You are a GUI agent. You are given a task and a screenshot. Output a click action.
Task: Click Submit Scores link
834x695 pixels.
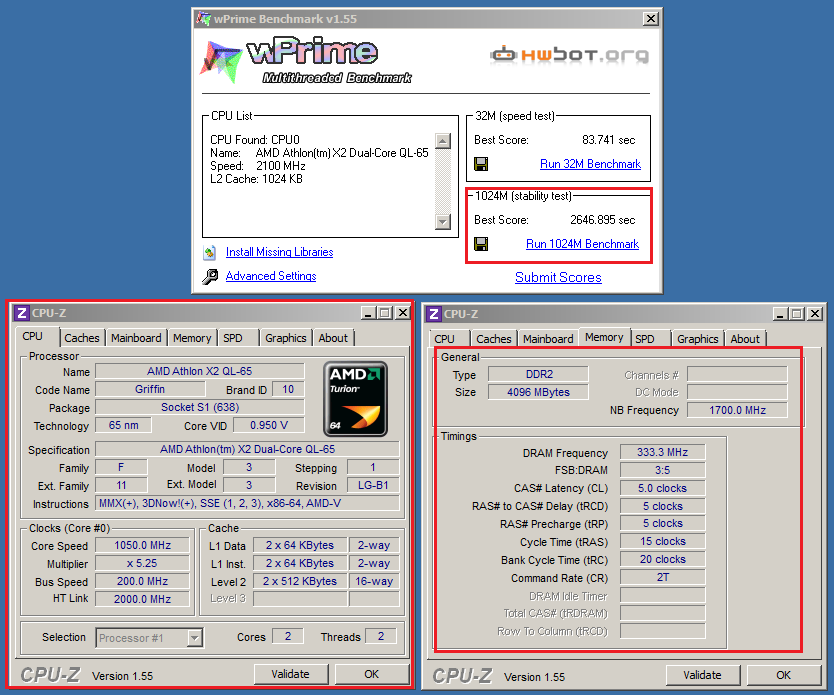point(558,278)
